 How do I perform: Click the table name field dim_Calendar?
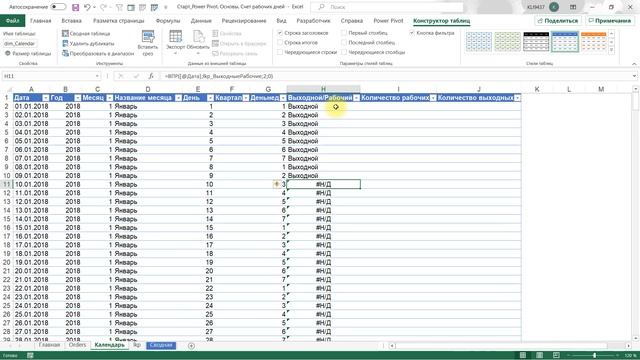click(20, 43)
